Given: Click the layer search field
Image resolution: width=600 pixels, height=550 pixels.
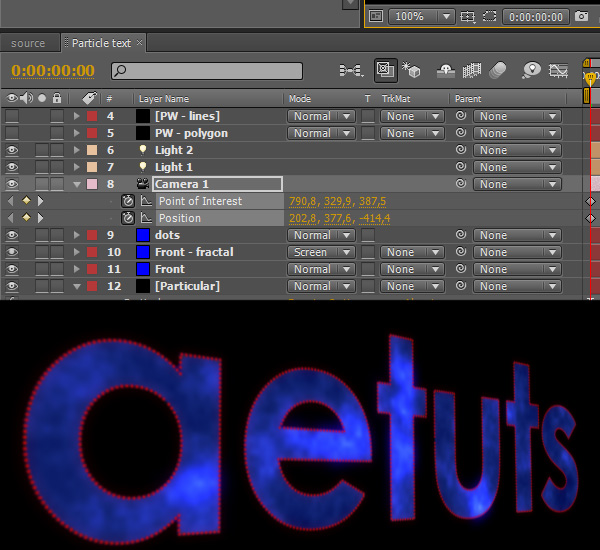Looking at the screenshot, I should click(x=207, y=71).
